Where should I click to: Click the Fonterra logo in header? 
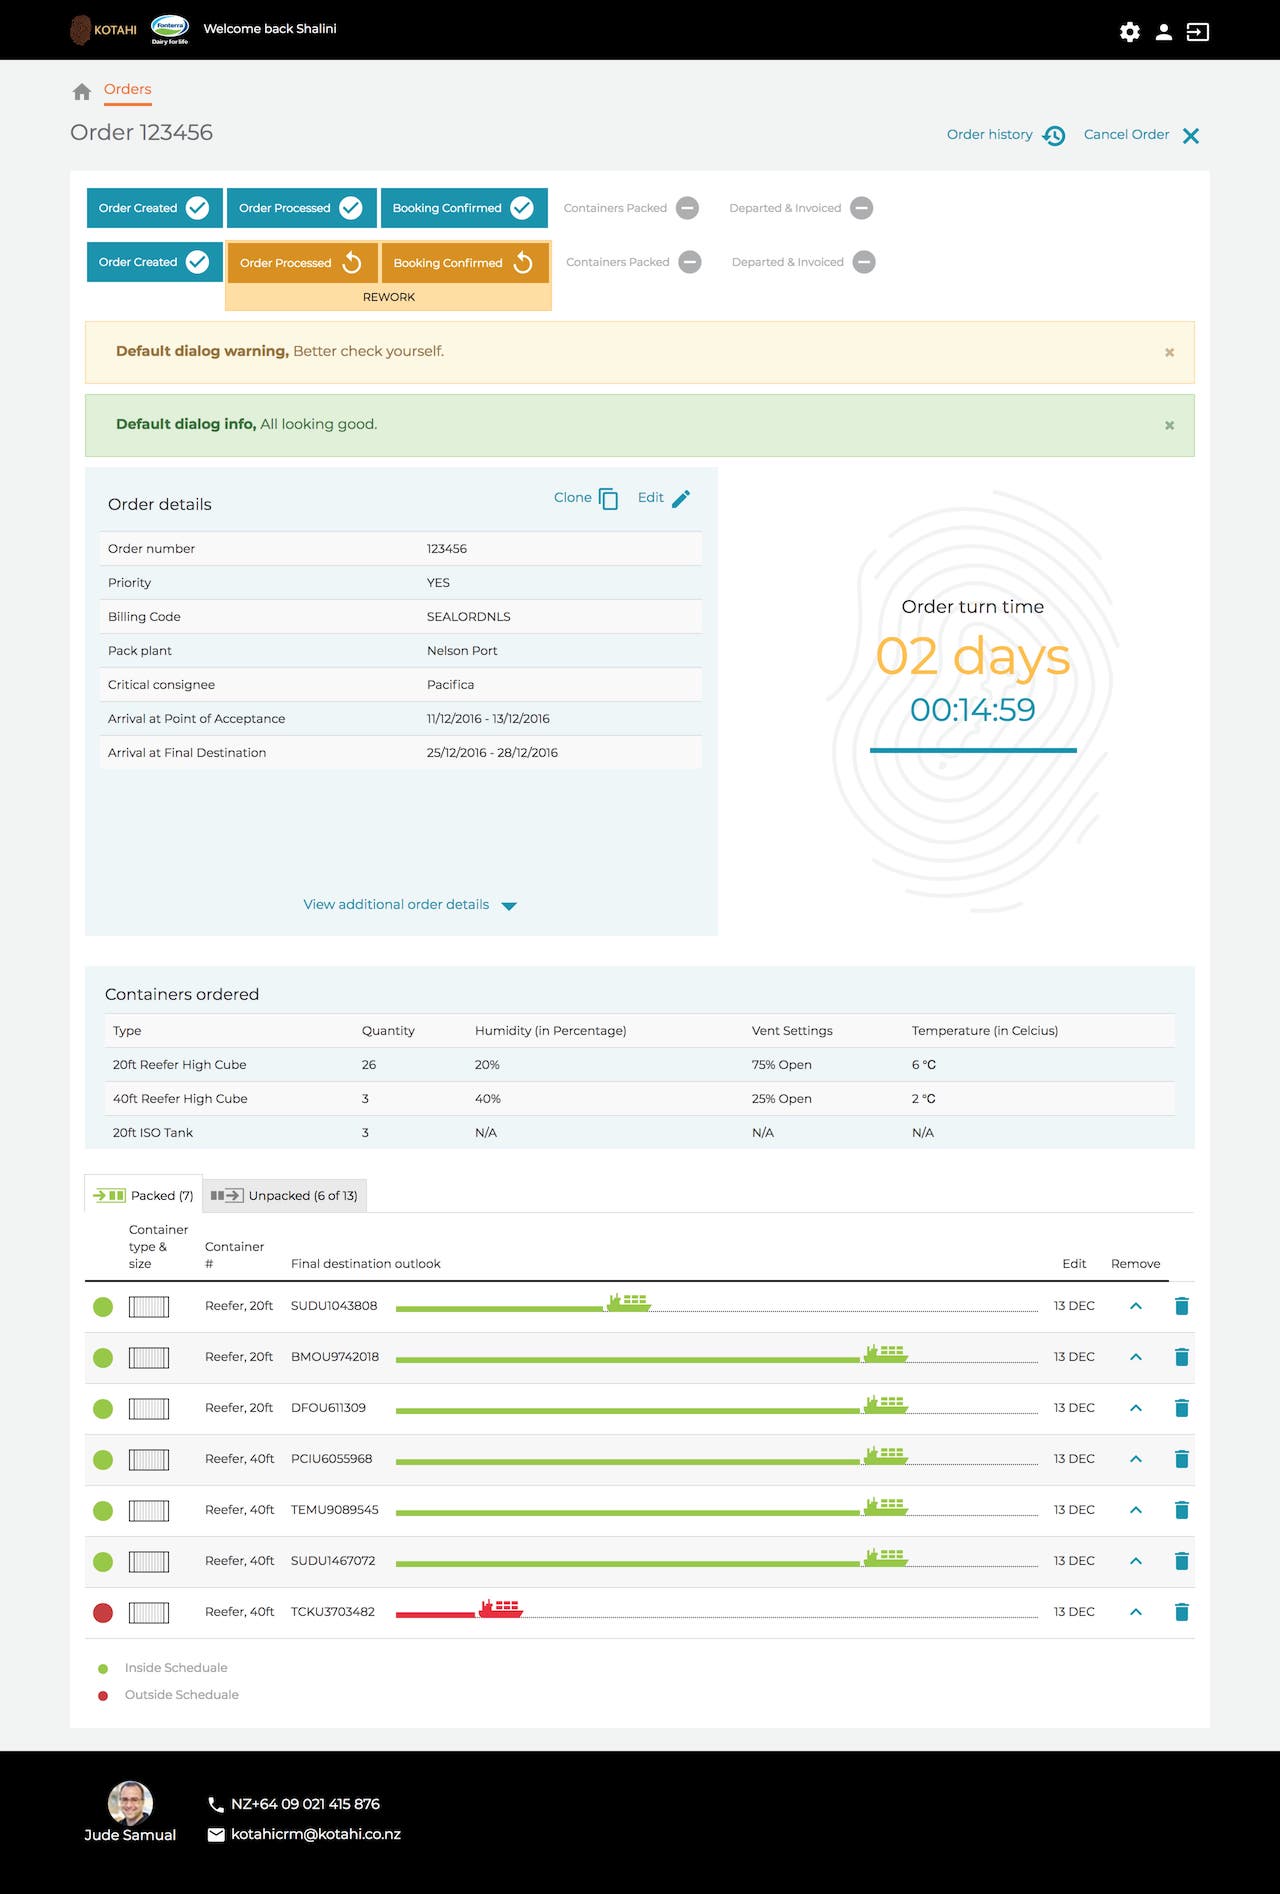169,29
